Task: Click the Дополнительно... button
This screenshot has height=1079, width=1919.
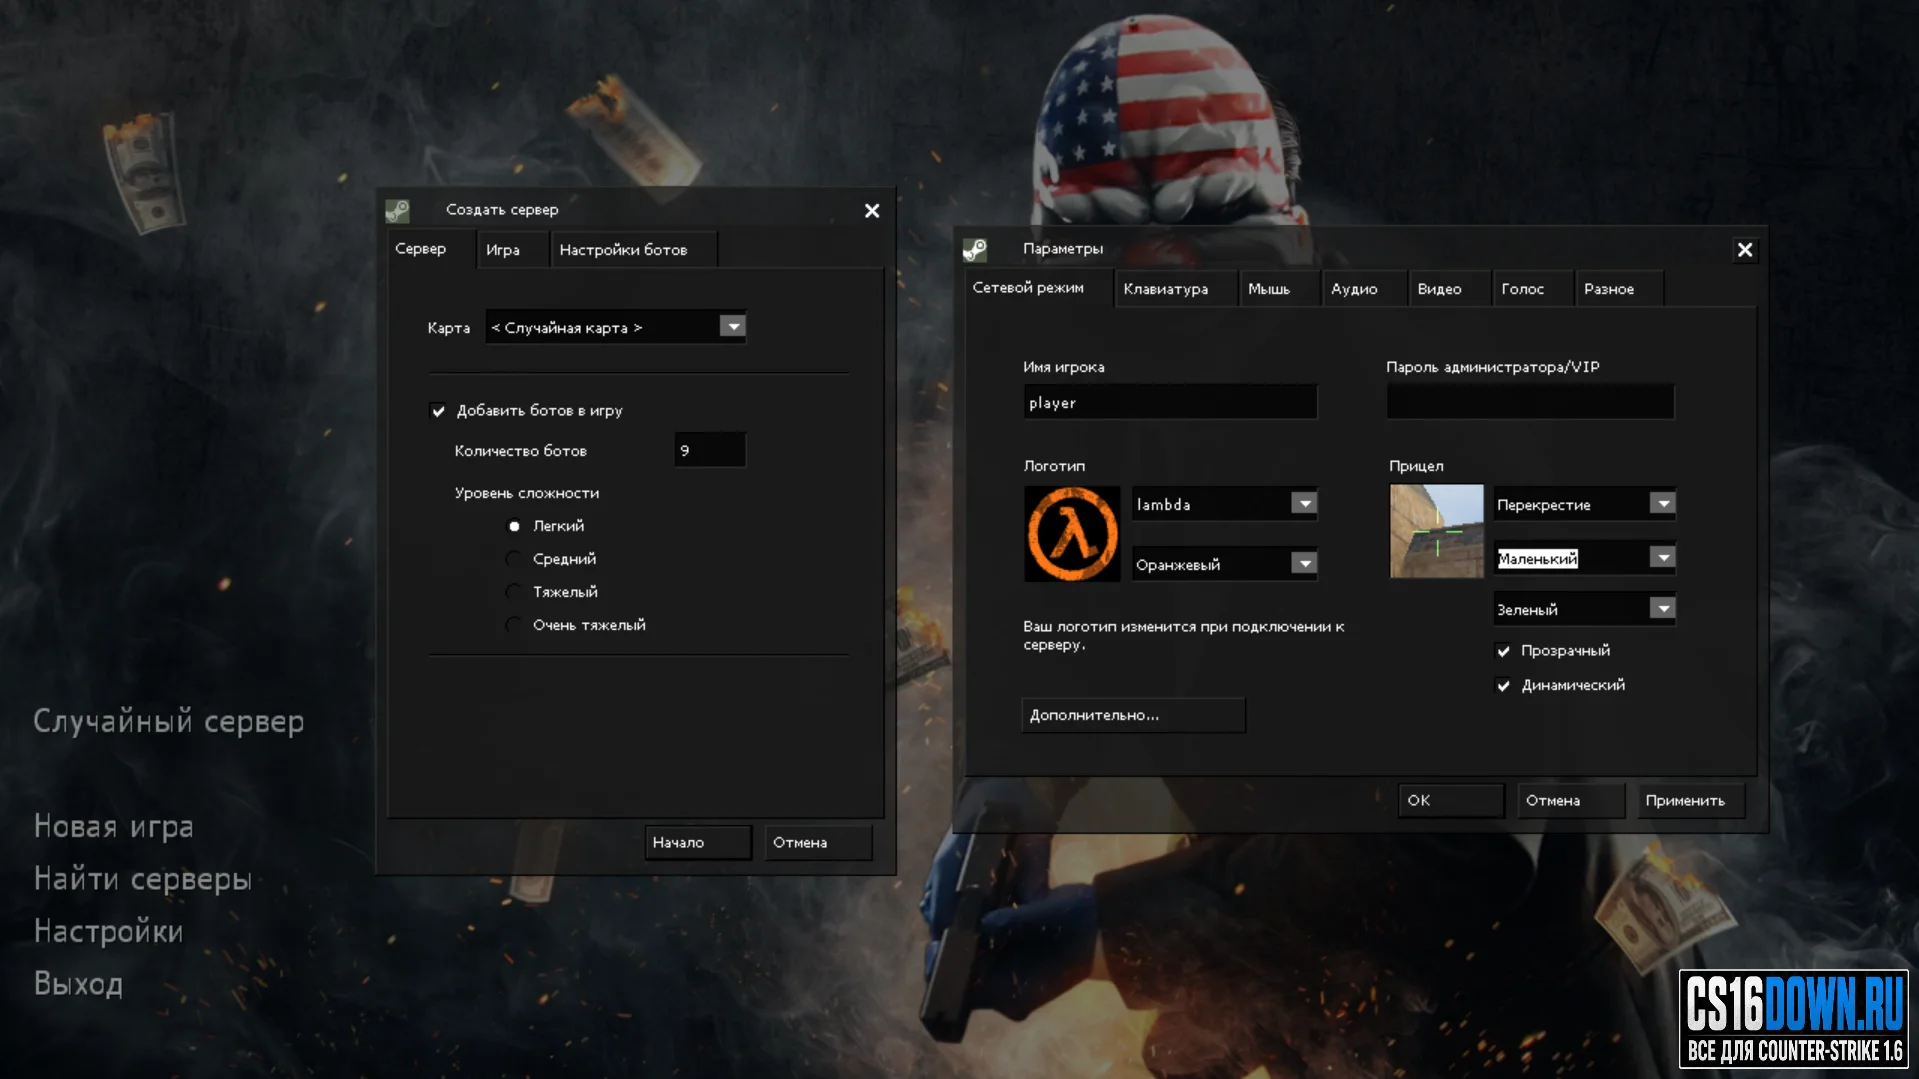Action: (x=1133, y=715)
